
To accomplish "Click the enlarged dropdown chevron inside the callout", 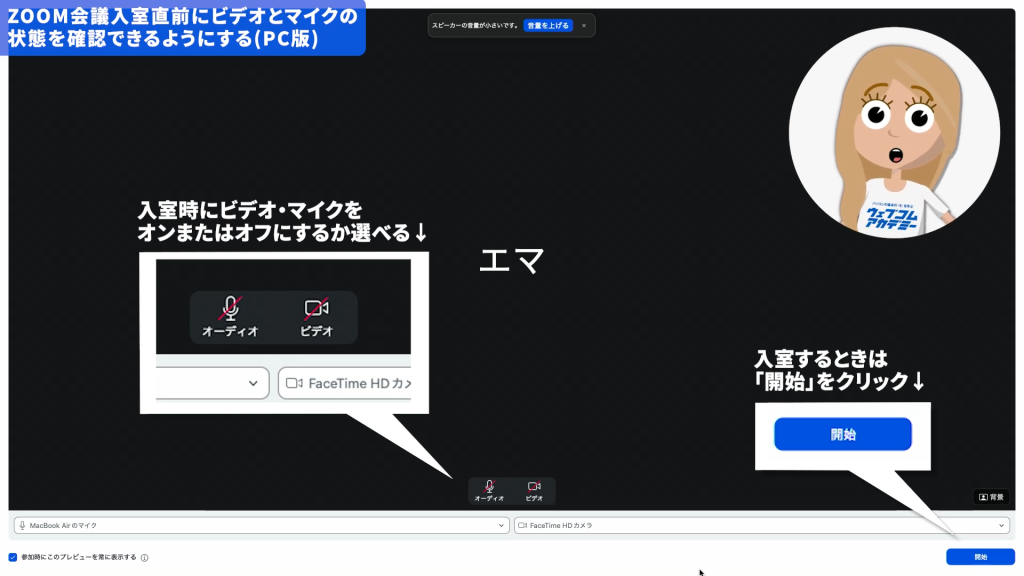I will pyautogui.click(x=252, y=383).
